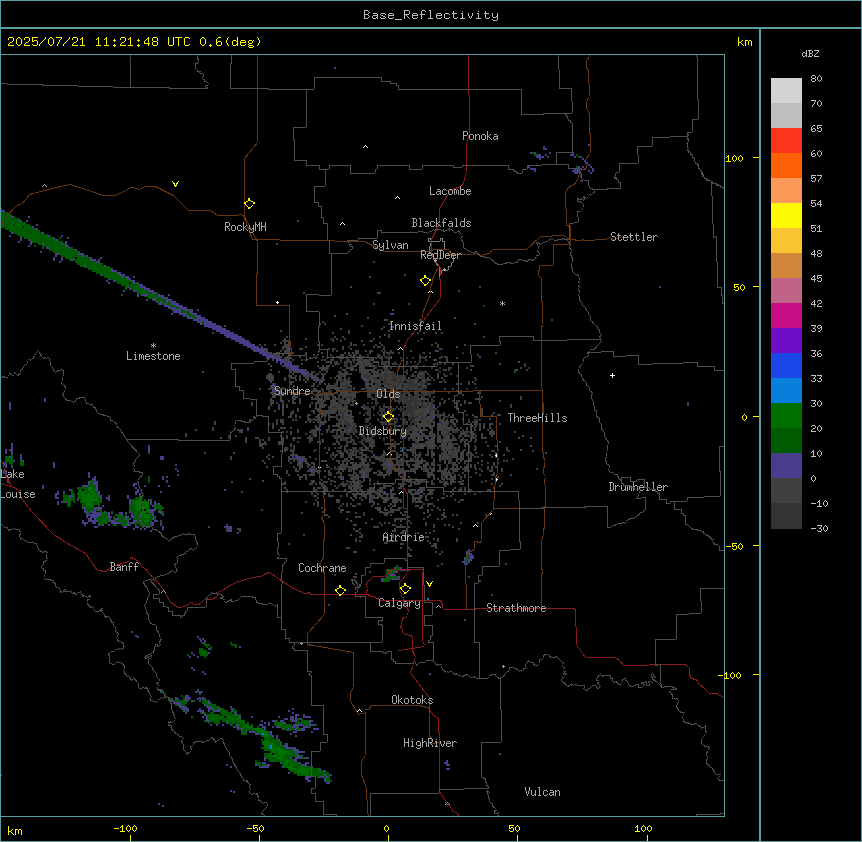Click the light gray 70-80 dBZ legend swatch
862x842 pixels.
(x=786, y=91)
